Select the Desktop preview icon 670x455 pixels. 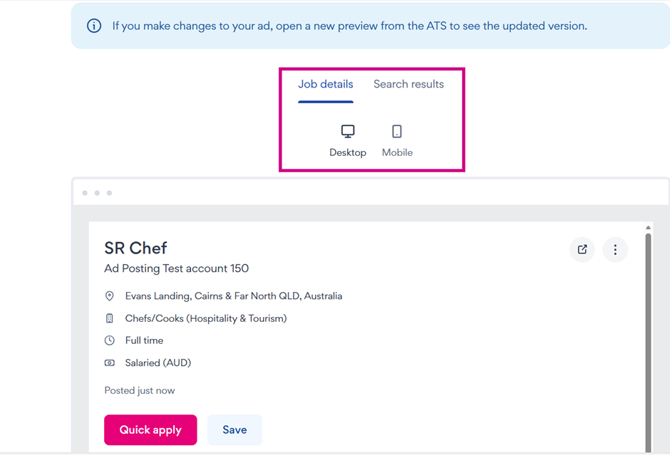[348, 132]
